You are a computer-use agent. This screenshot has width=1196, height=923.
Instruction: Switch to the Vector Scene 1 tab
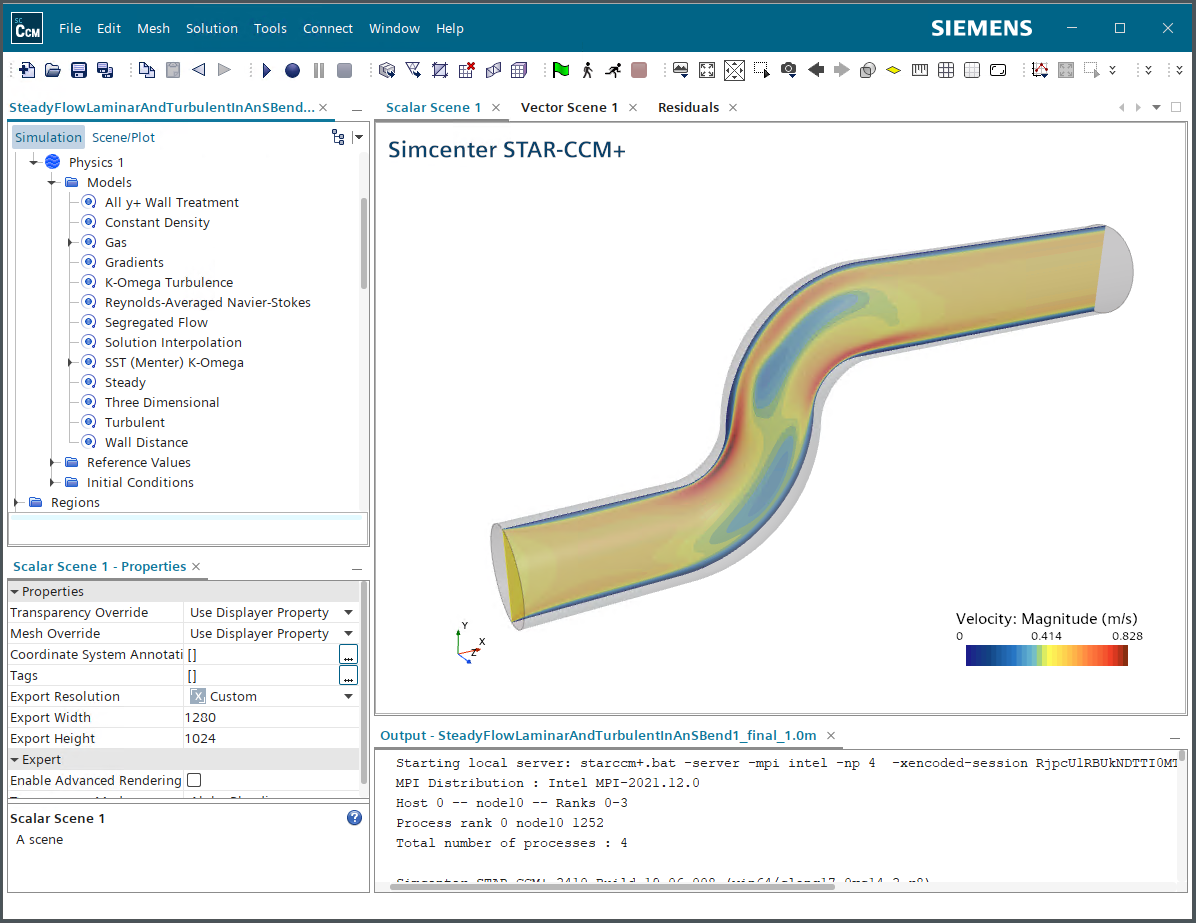coord(569,108)
